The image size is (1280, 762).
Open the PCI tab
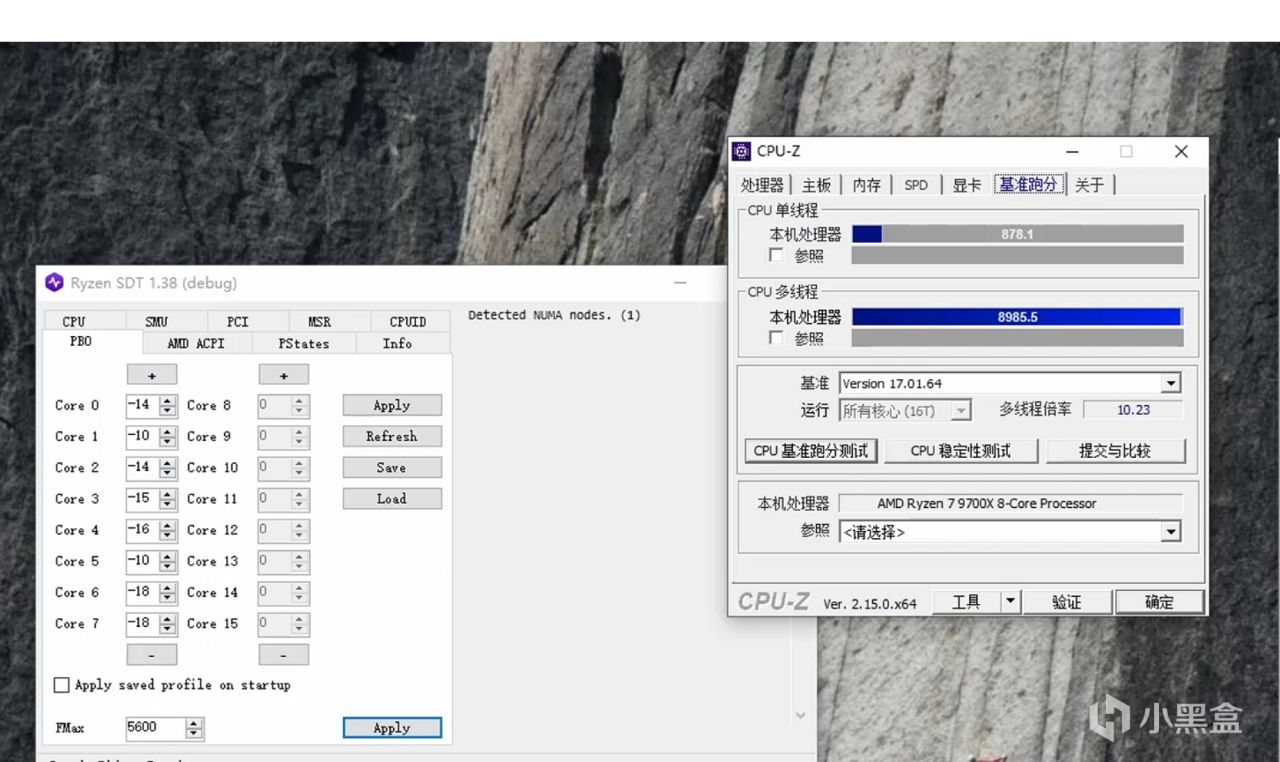(237, 321)
